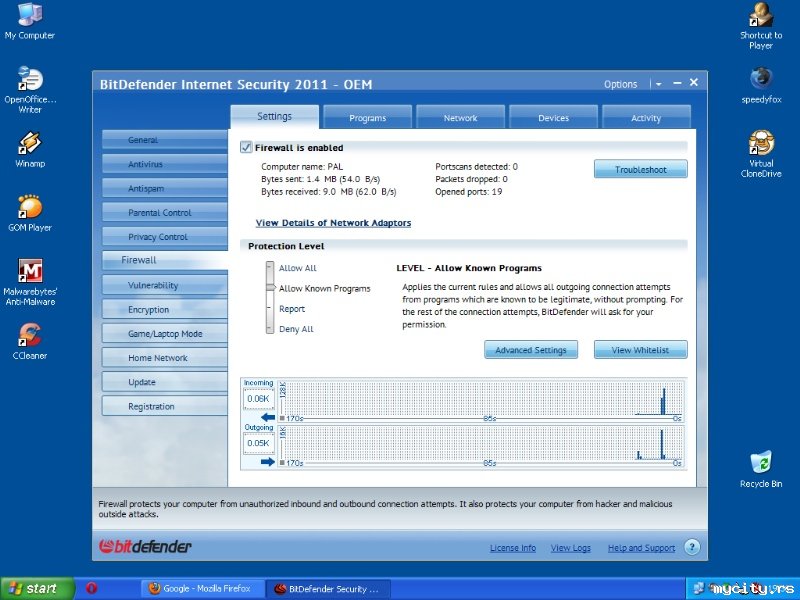Viewport: 800px width, 600px height.
Task: Click the outgoing 0.05K rate box
Action: (x=258, y=443)
